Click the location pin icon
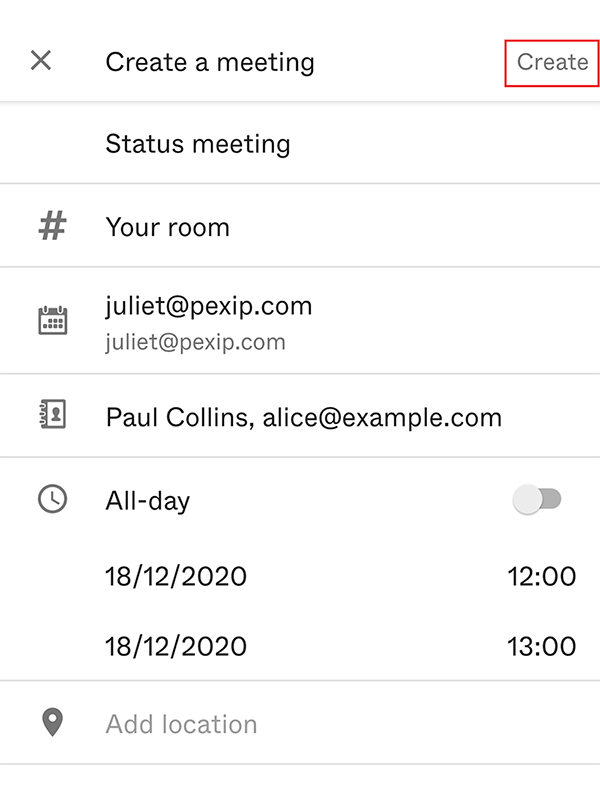The width and height of the screenshot is (600, 794). (x=52, y=723)
